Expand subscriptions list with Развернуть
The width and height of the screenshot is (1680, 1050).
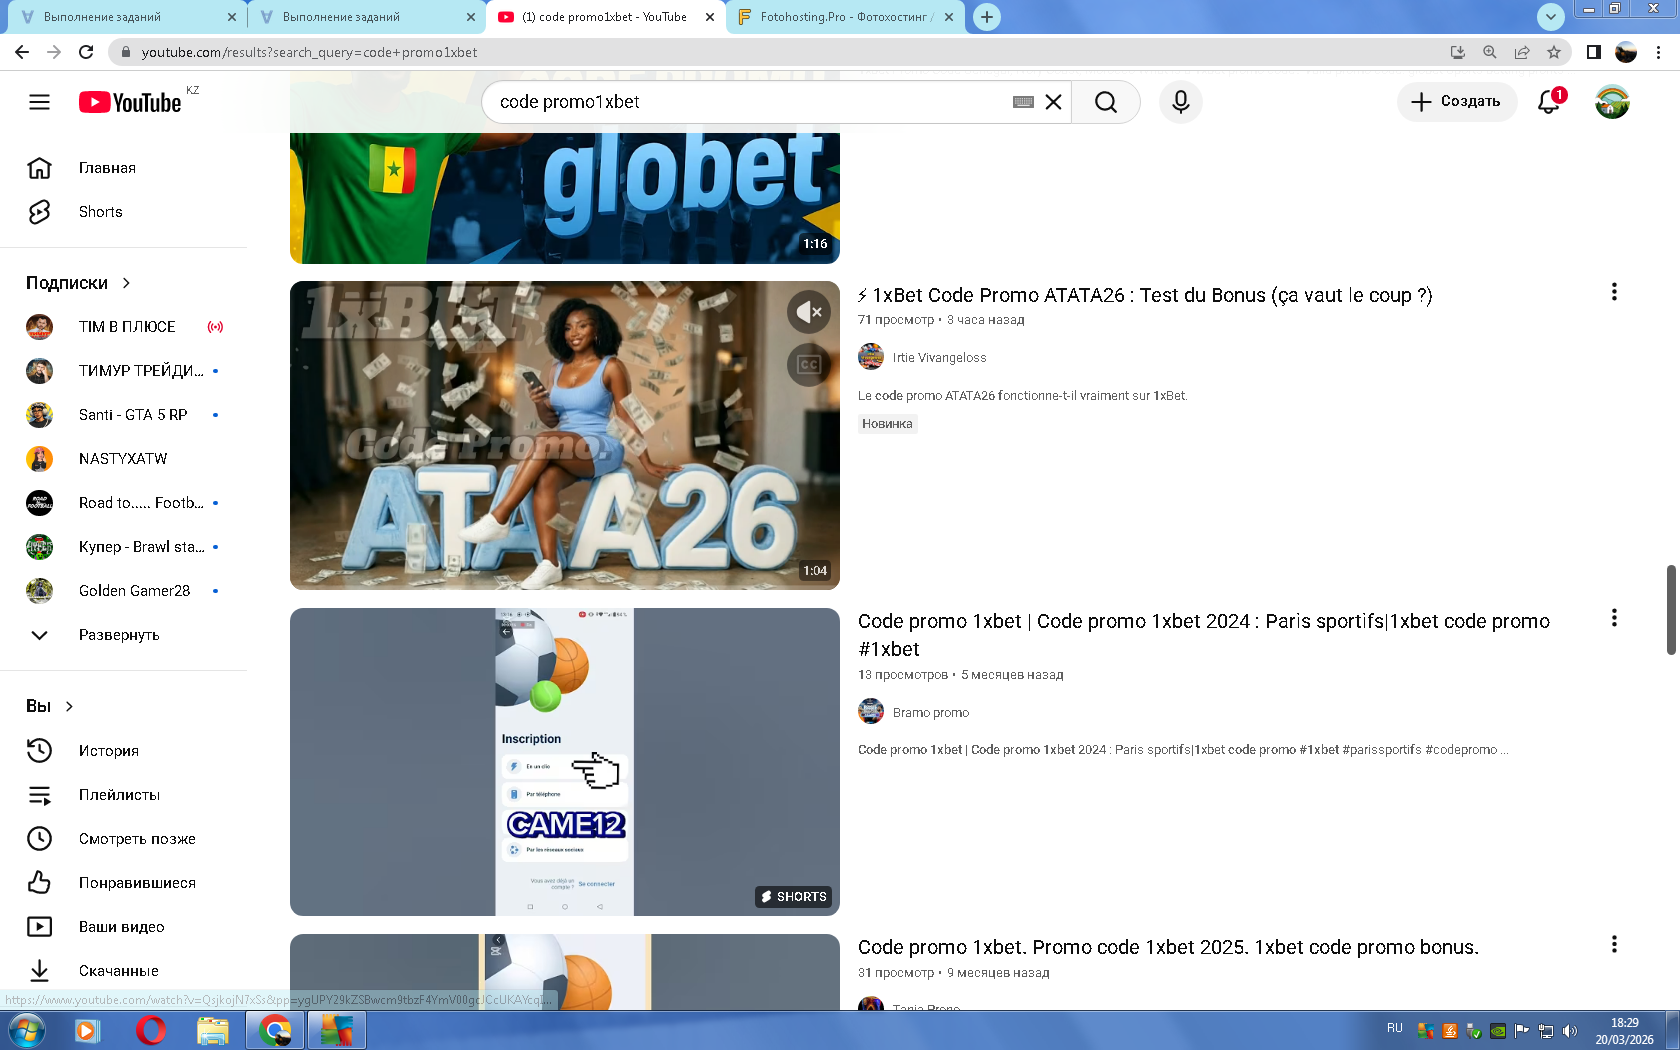coord(123,635)
